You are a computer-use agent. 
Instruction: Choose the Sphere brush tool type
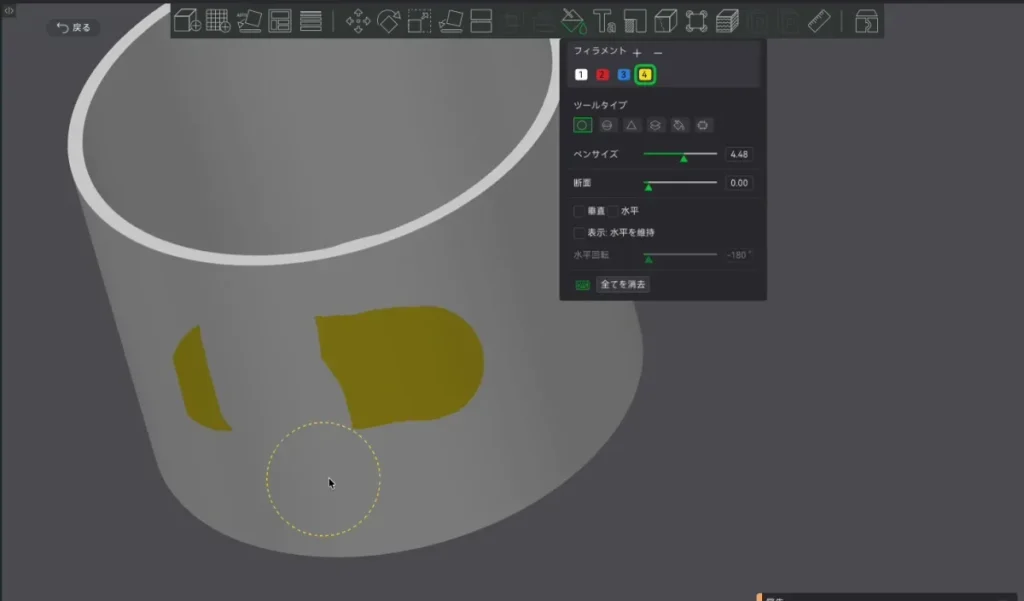click(x=607, y=125)
